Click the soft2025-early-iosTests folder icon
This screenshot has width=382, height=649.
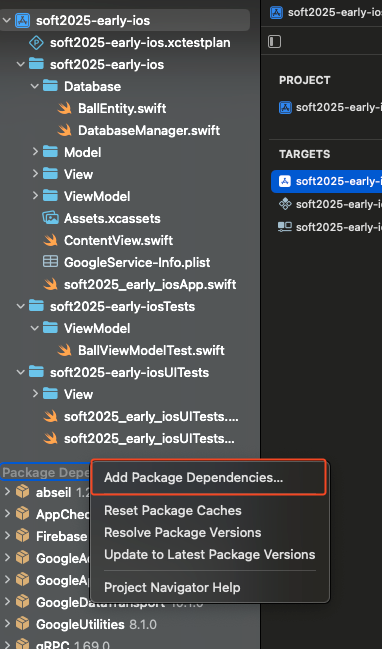point(36,306)
